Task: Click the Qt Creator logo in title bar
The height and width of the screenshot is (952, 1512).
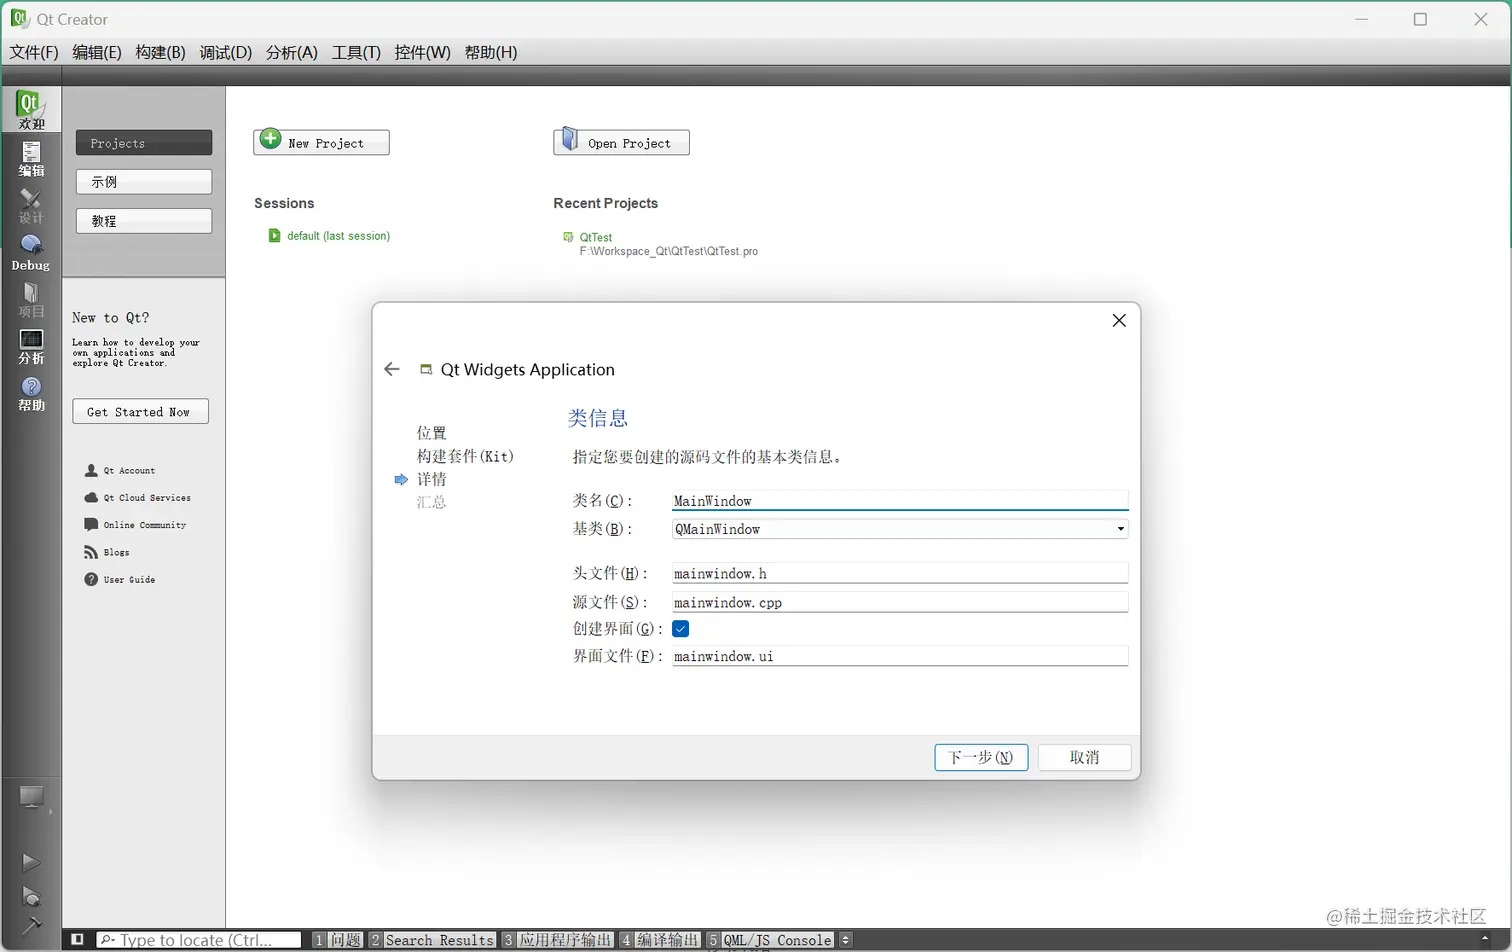Action: pyautogui.click(x=19, y=19)
